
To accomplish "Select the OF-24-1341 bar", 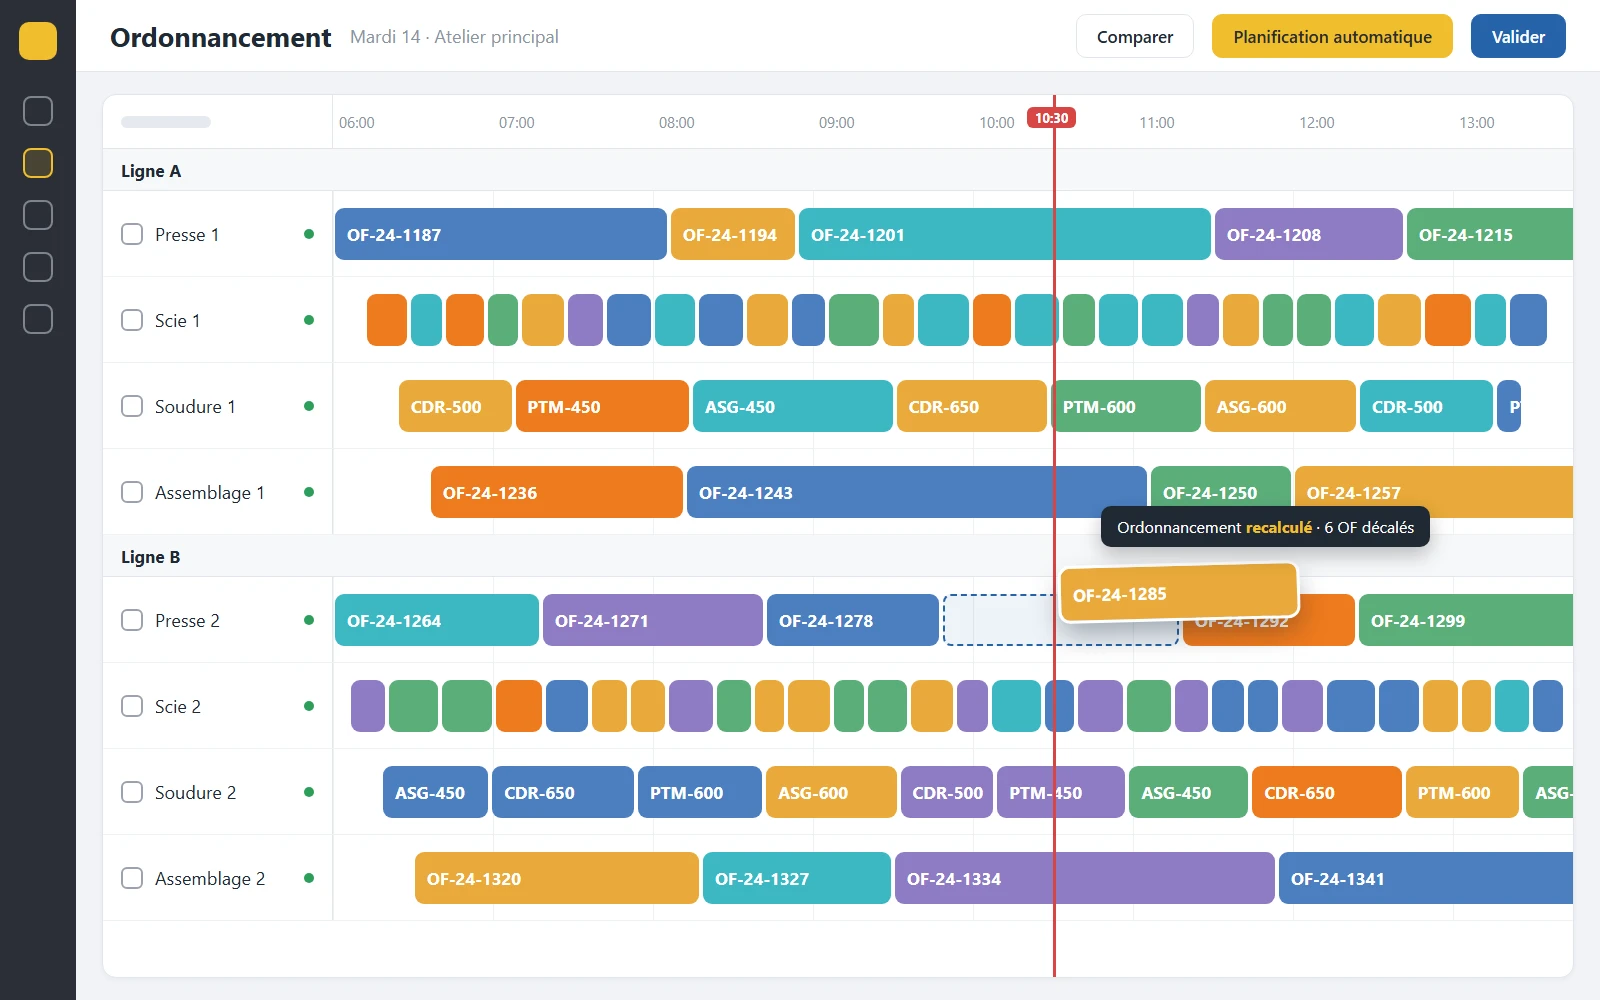I will pyautogui.click(x=1426, y=878).
